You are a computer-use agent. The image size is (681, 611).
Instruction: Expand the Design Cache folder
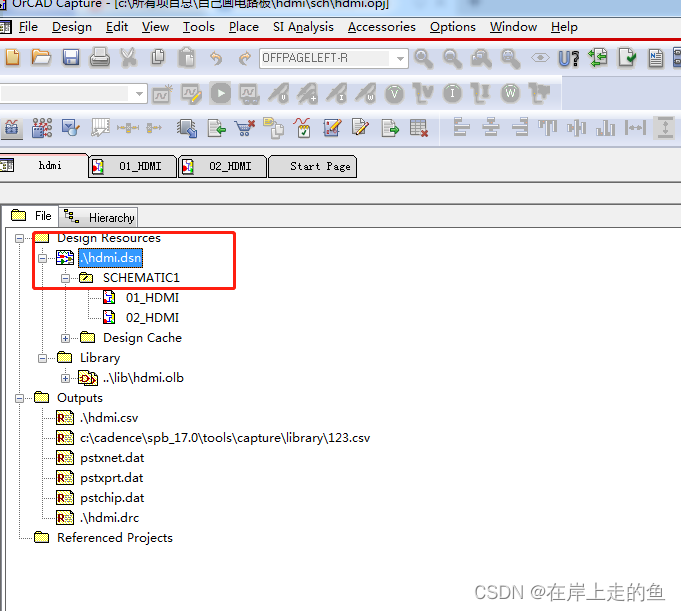point(66,338)
